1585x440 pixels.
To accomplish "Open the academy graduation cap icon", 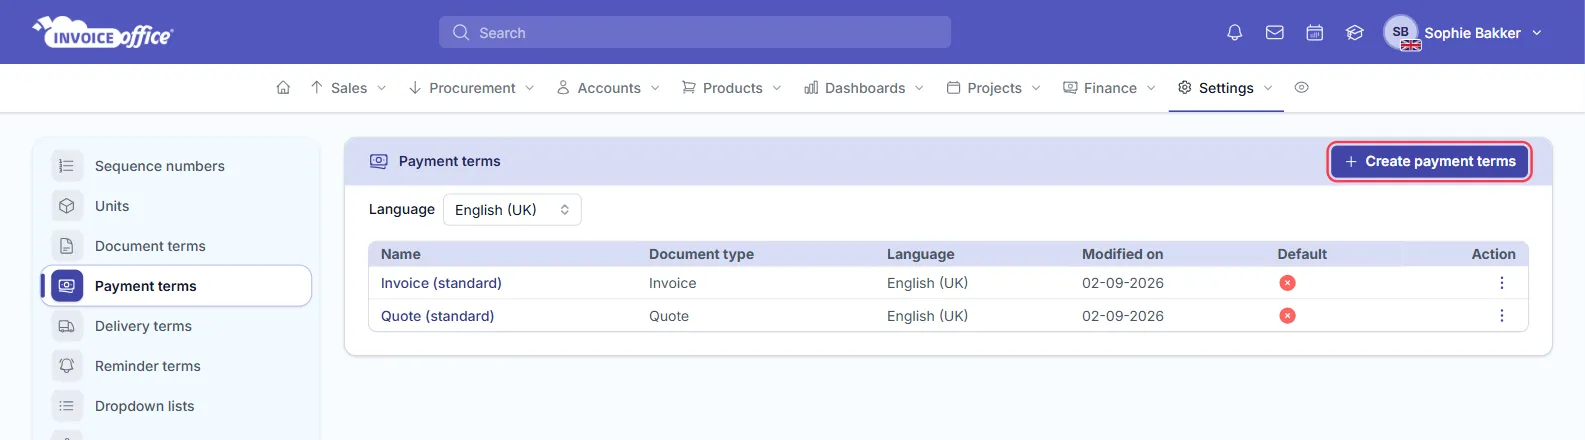I will click(1355, 33).
